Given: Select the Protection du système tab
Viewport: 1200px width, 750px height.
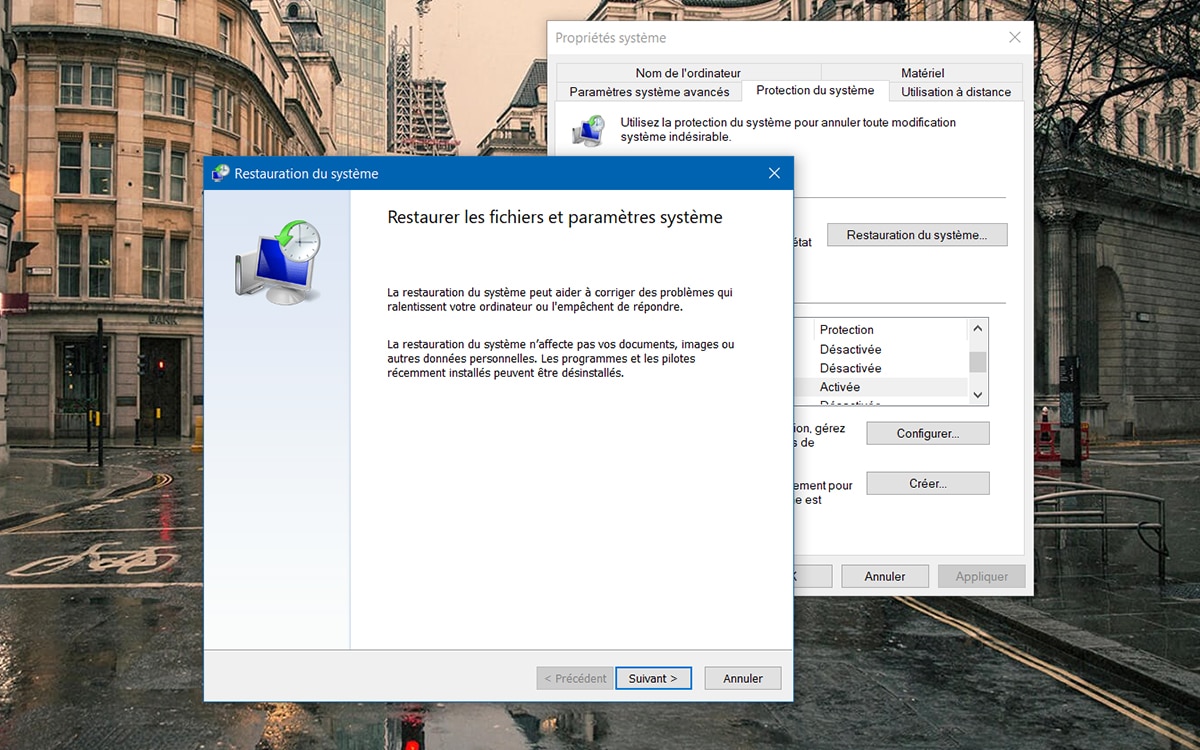Looking at the screenshot, I should [814, 90].
